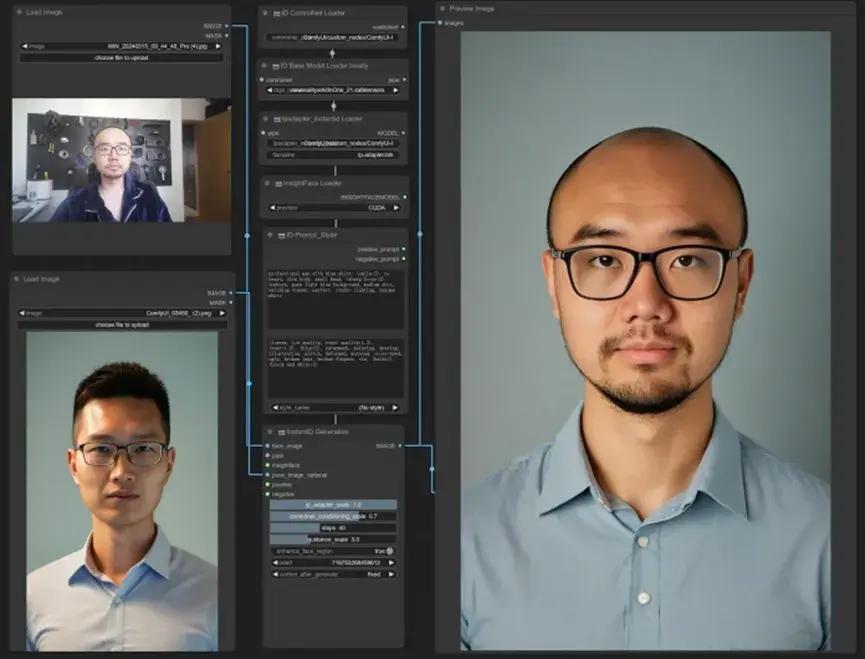865x659 pixels.
Task: Increase the seed value with right arrow
Action: pos(393,563)
